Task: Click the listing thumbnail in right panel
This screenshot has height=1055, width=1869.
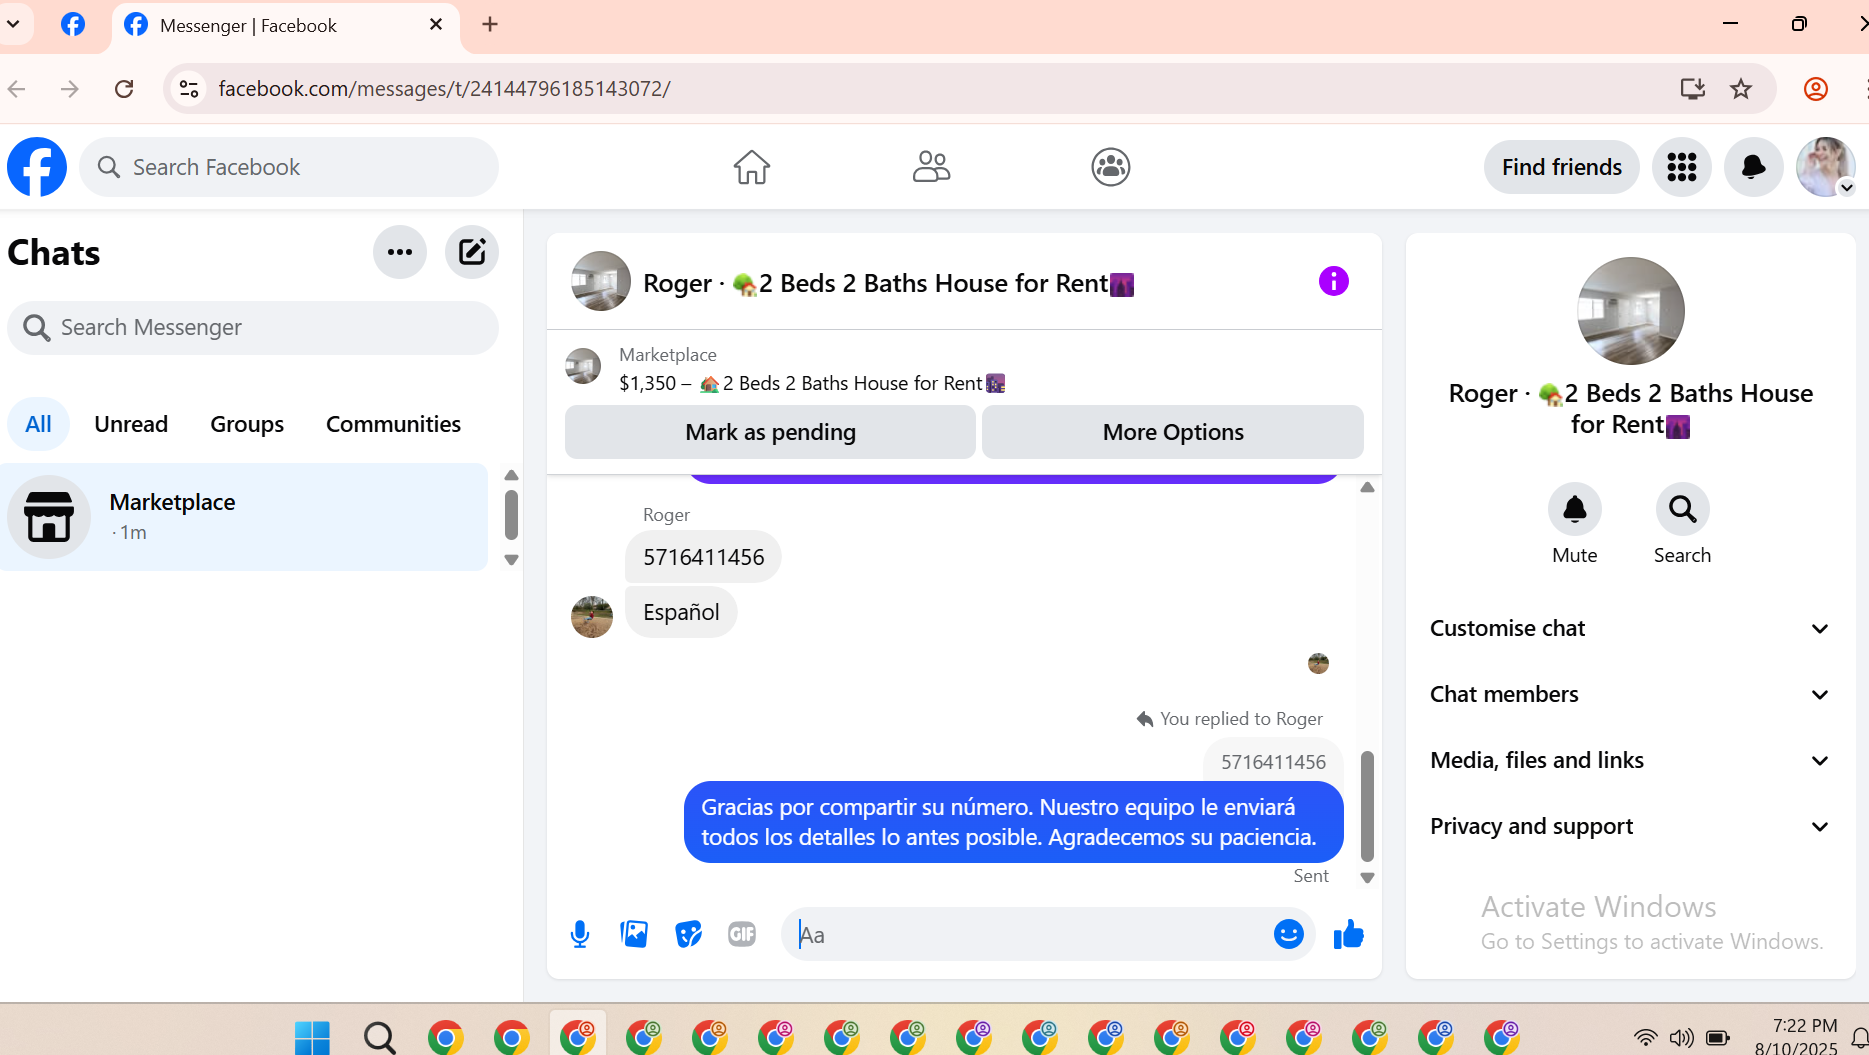Action: click(1630, 311)
